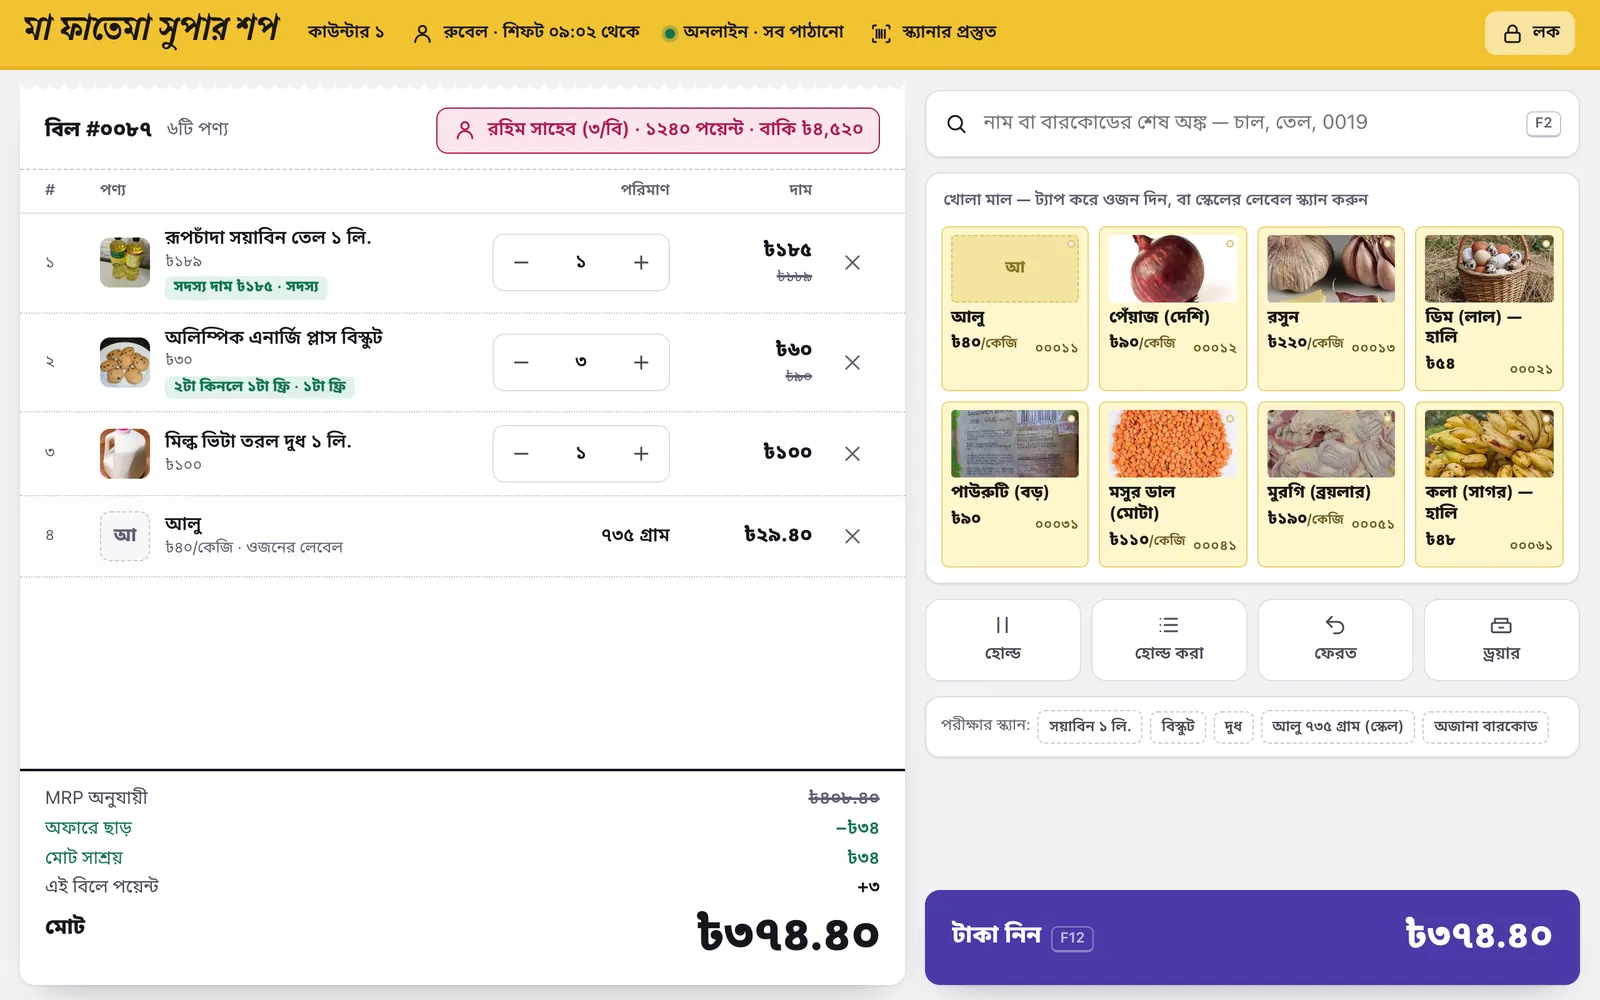Screen dimensions: 1600x1000
Task: Remove মিল্ক ভিটা তরল দুধ with X icon
Action: click(852, 454)
